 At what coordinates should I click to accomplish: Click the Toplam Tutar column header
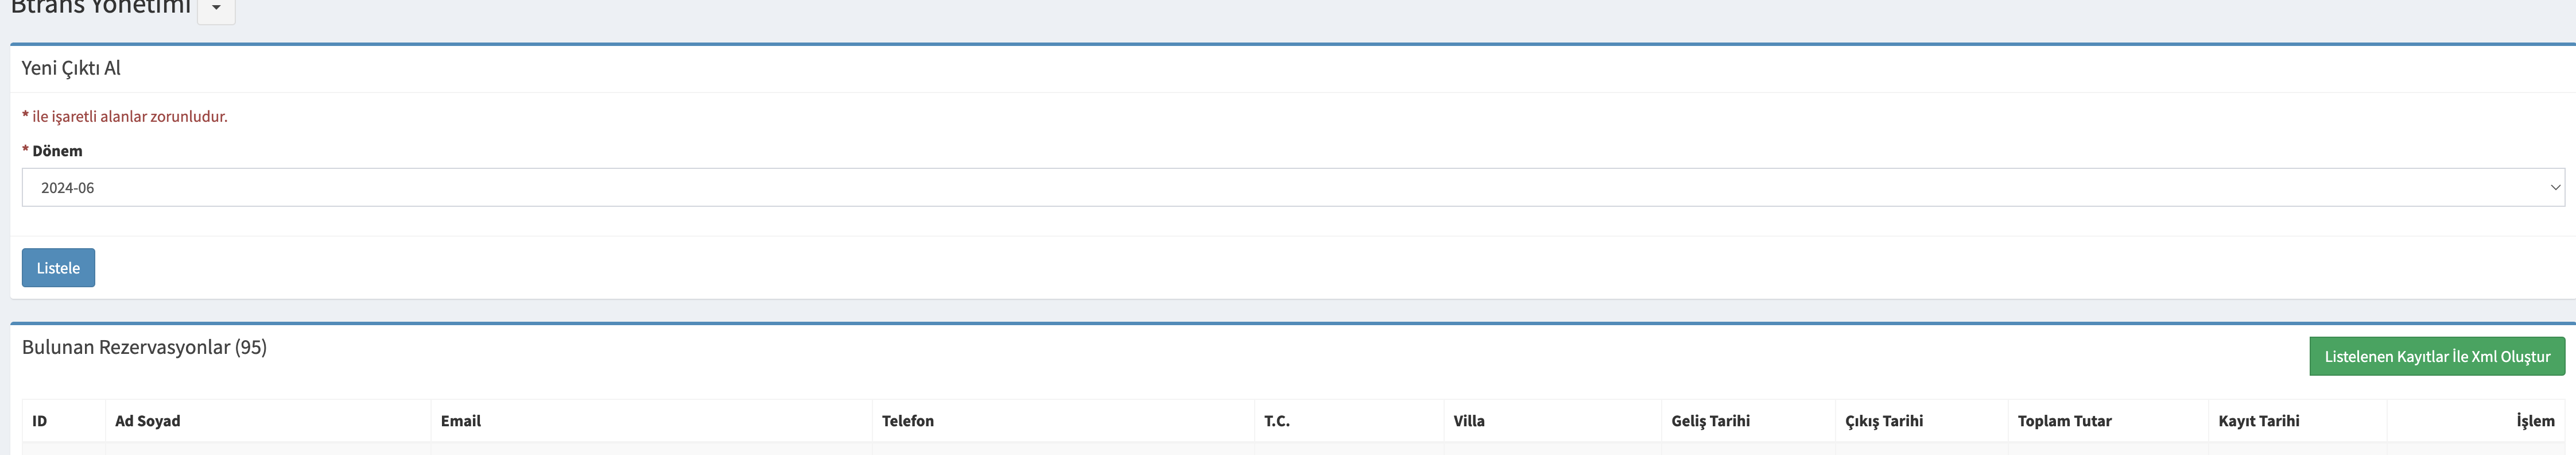pos(2065,421)
